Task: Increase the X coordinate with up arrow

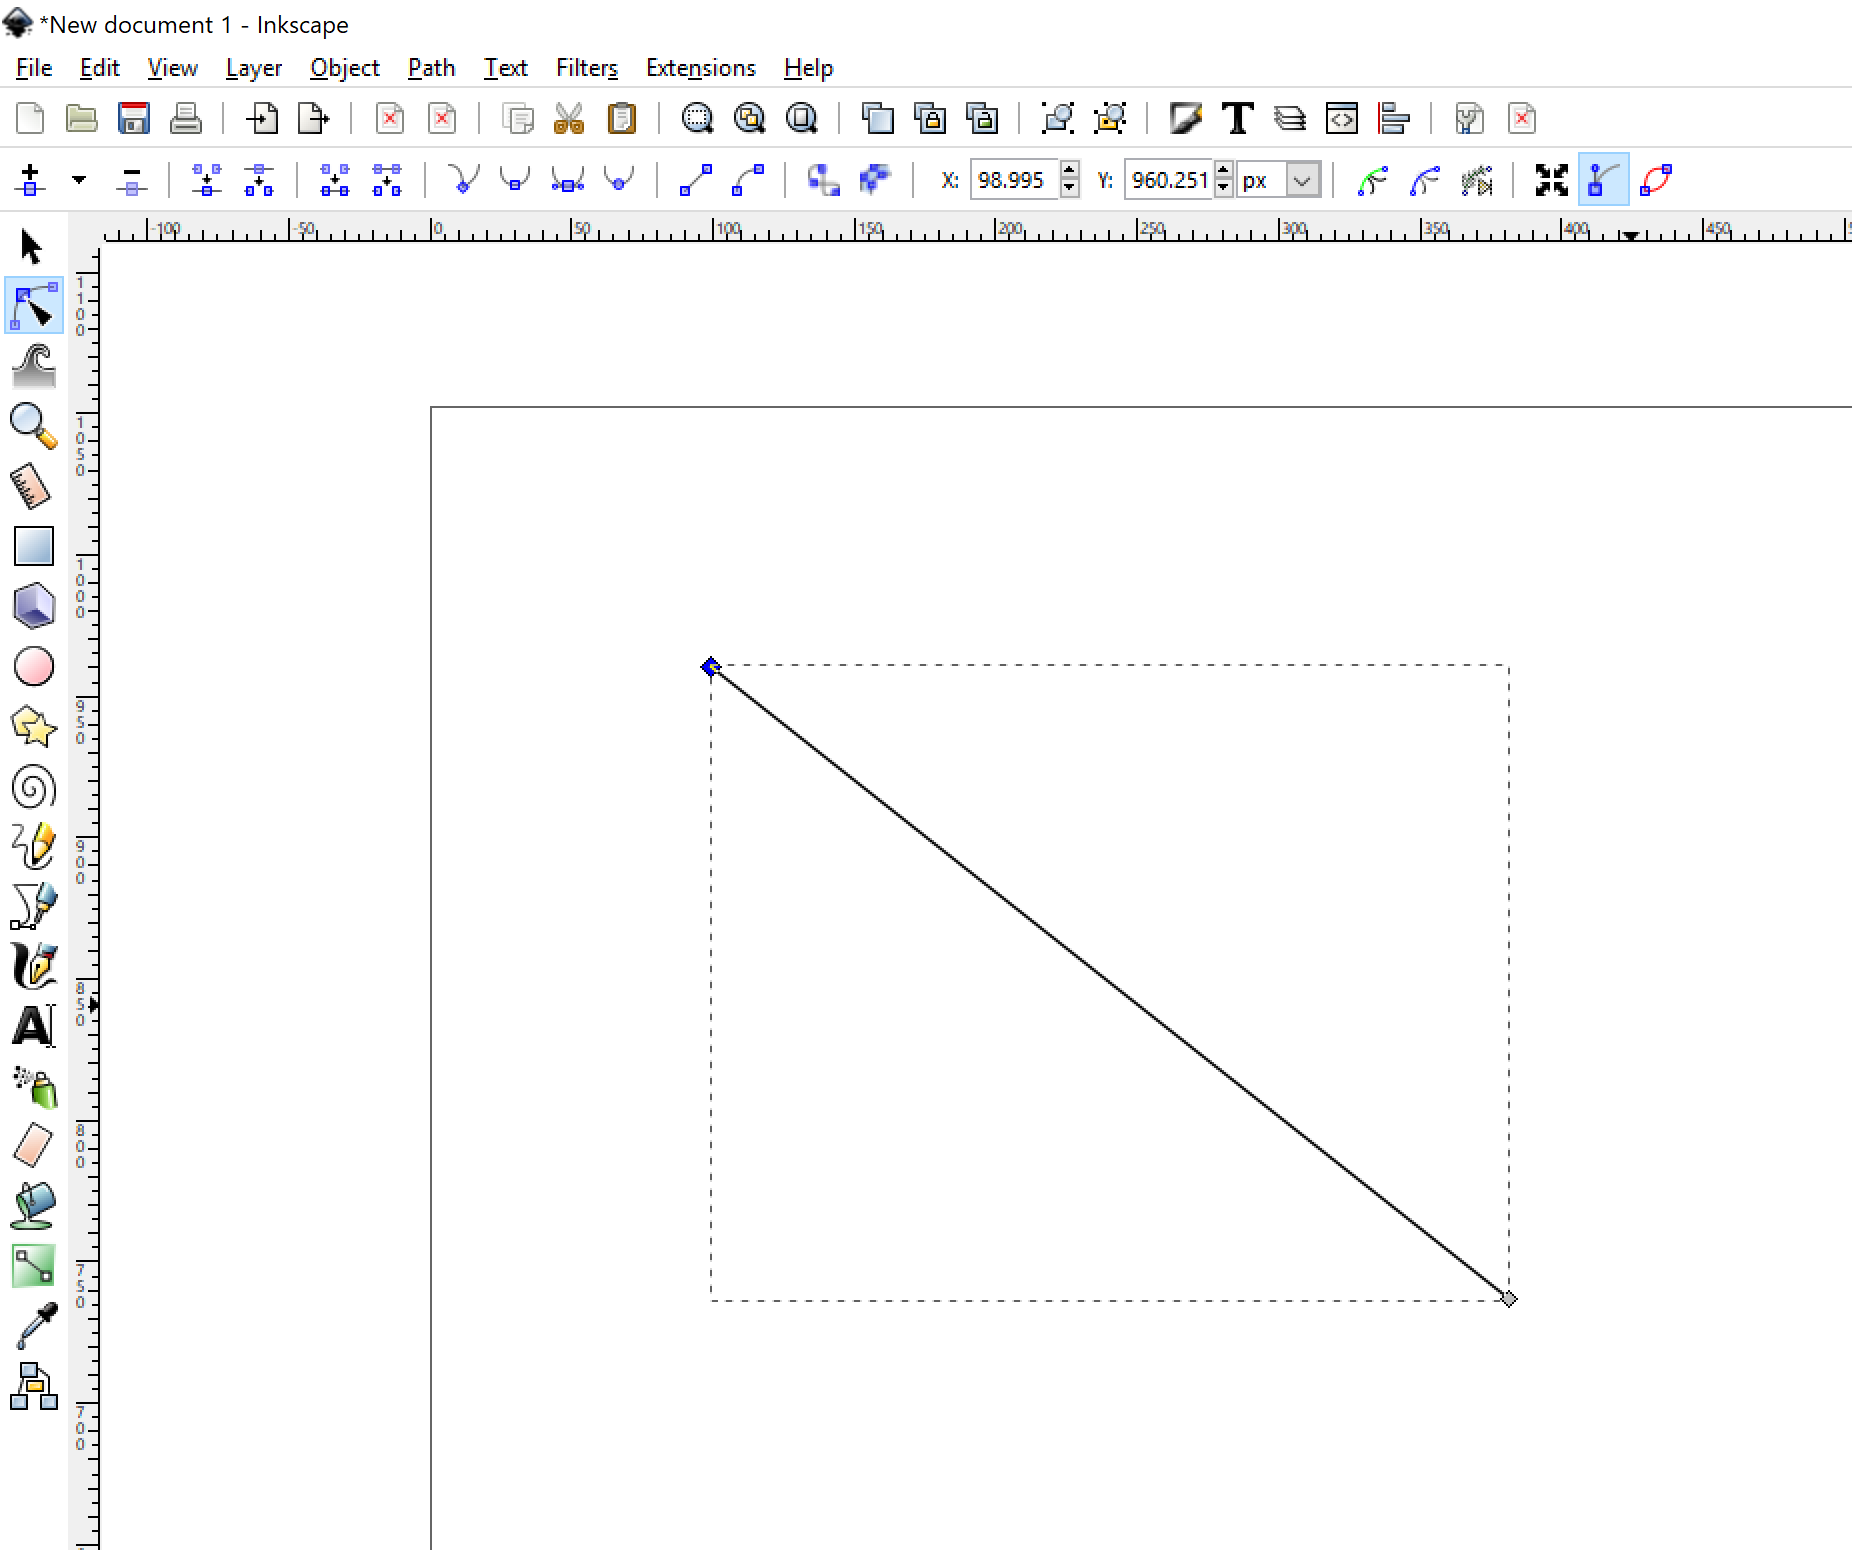Action: (x=1070, y=172)
